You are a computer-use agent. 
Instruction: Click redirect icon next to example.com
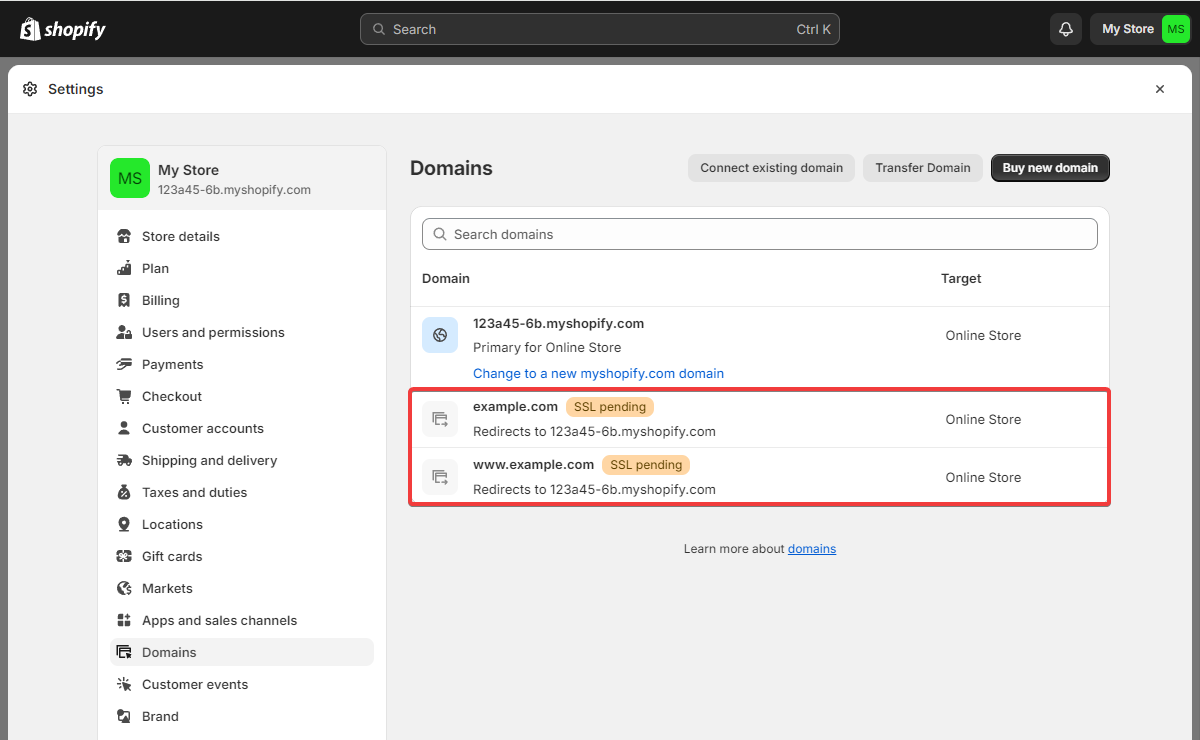(x=440, y=419)
